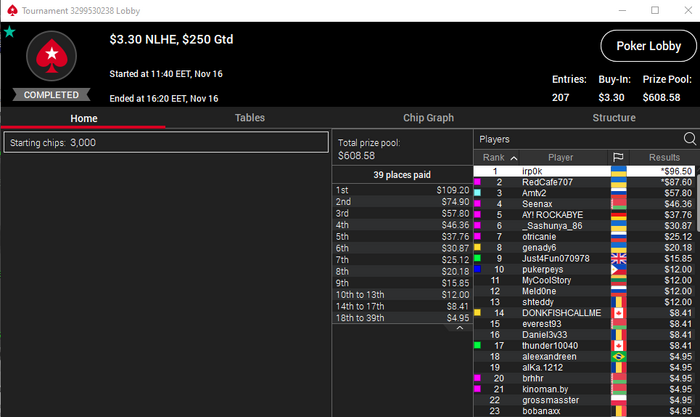700x417 pixels.
Task: Collapse the payout list with the chevron
Action: 459,328
